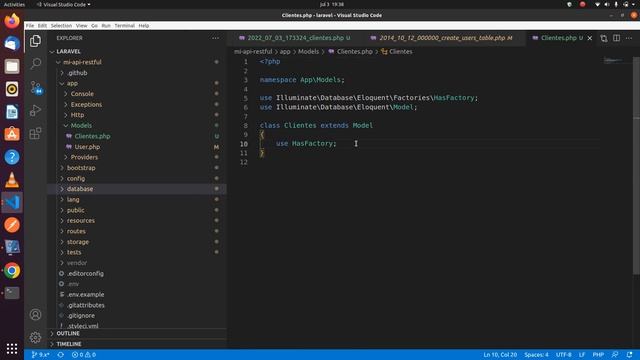Launch Firefox from the Ubuntu dock
Viewport: 640px width, 360px height.
pos(12,21)
